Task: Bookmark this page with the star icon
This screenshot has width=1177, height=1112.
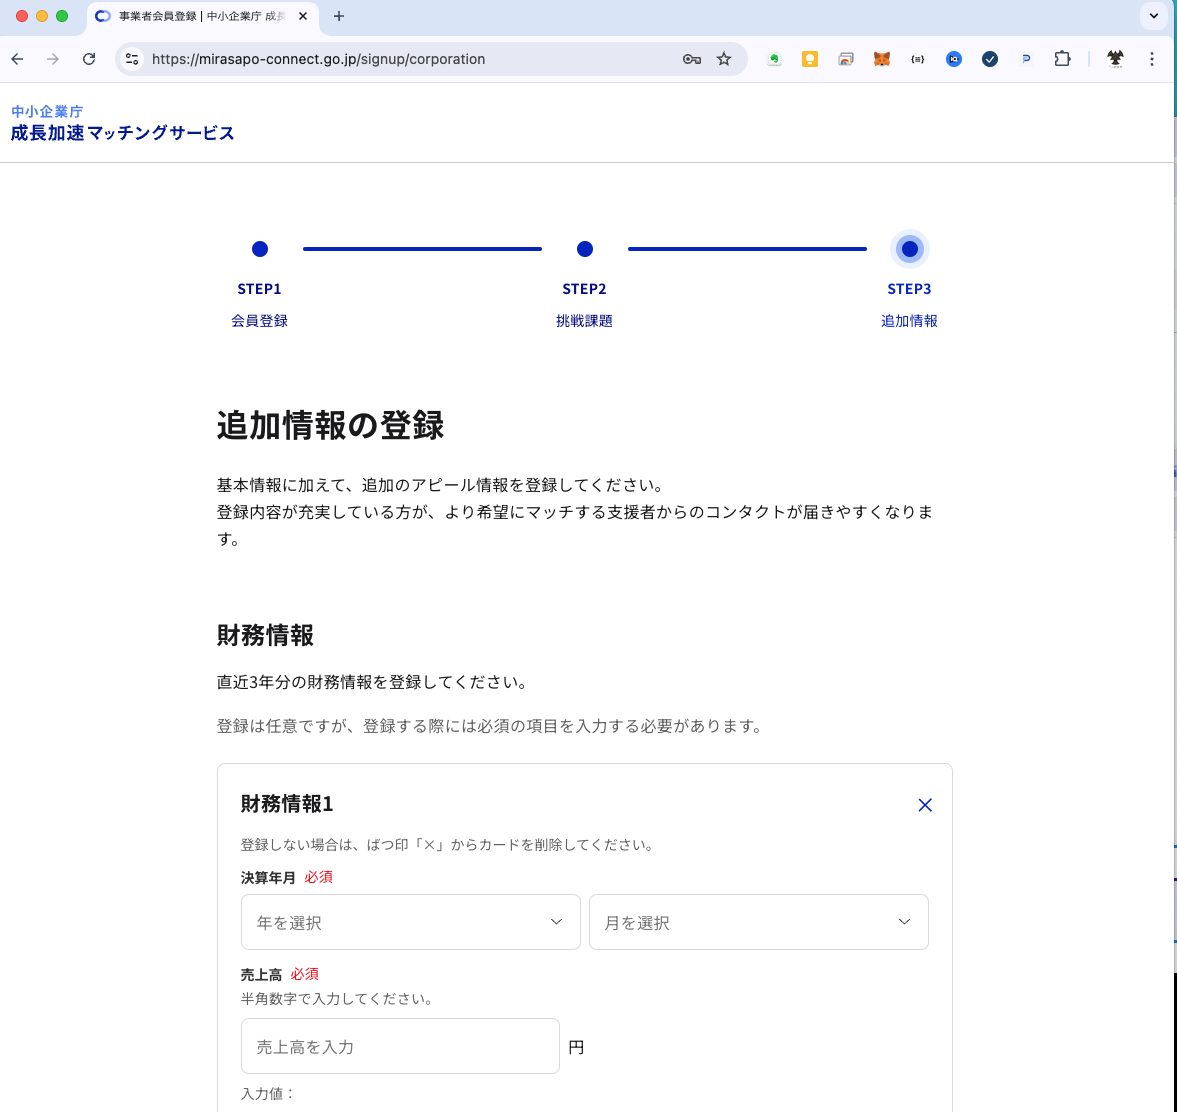Action: (724, 59)
